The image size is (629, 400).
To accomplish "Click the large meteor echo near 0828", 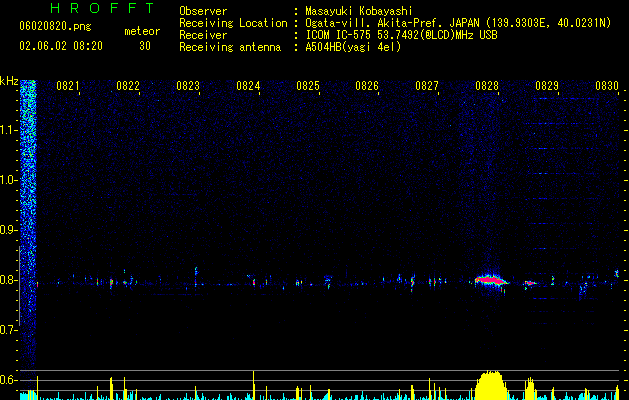I will (x=489, y=280).
